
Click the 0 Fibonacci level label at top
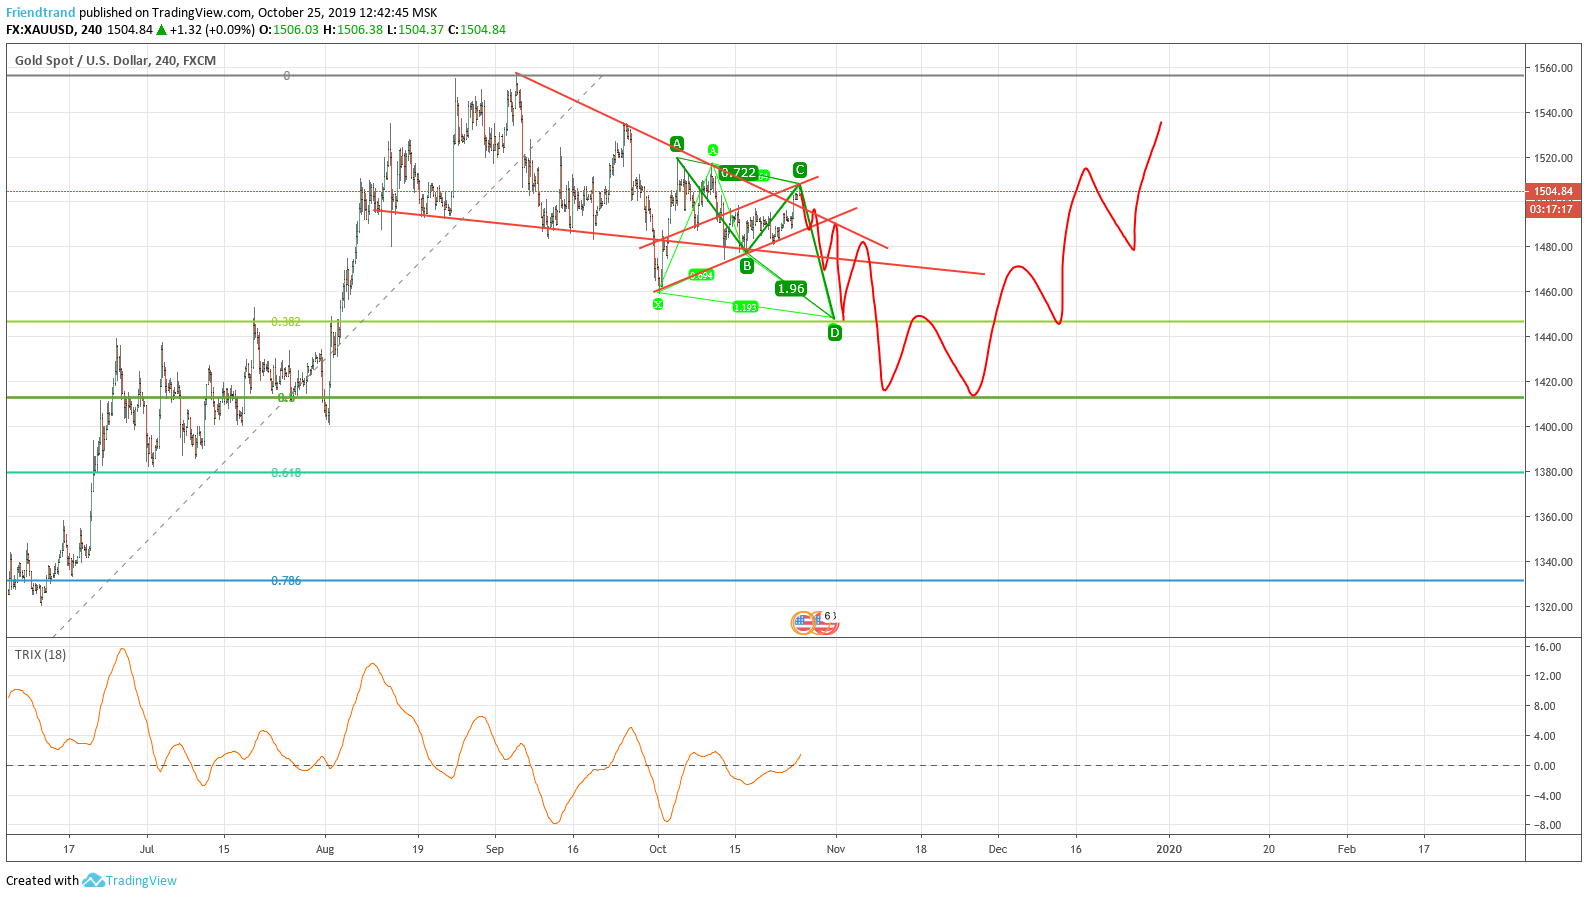tap(287, 76)
